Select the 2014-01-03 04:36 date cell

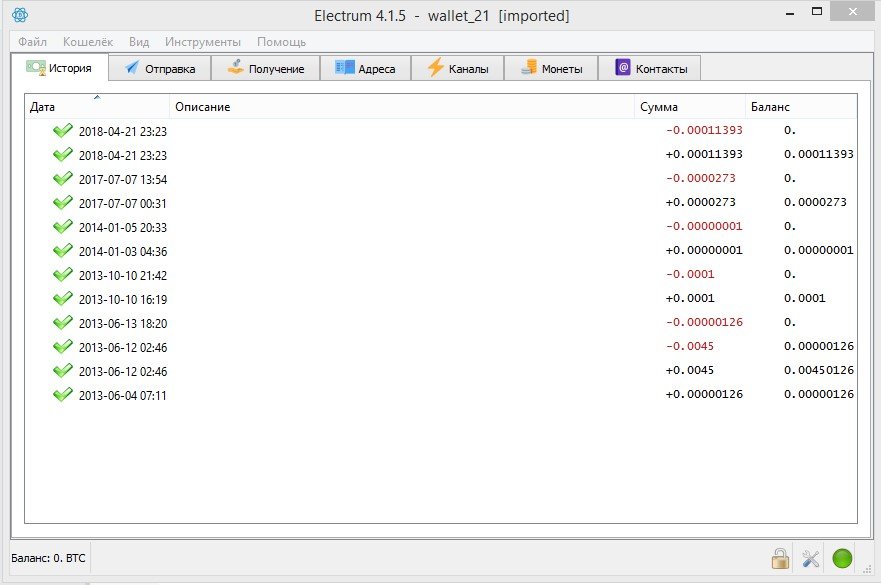pos(123,251)
